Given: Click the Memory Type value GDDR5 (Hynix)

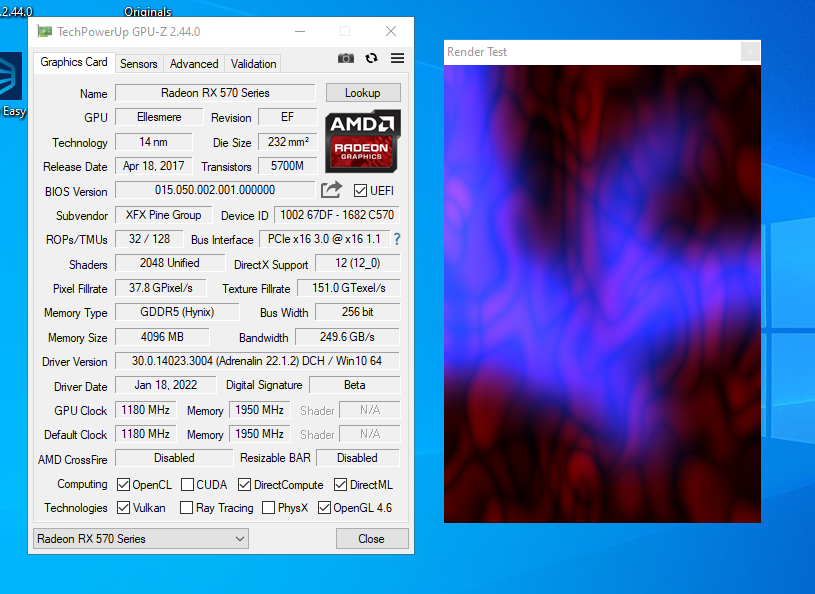Looking at the screenshot, I should pyautogui.click(x=177, y=312).
